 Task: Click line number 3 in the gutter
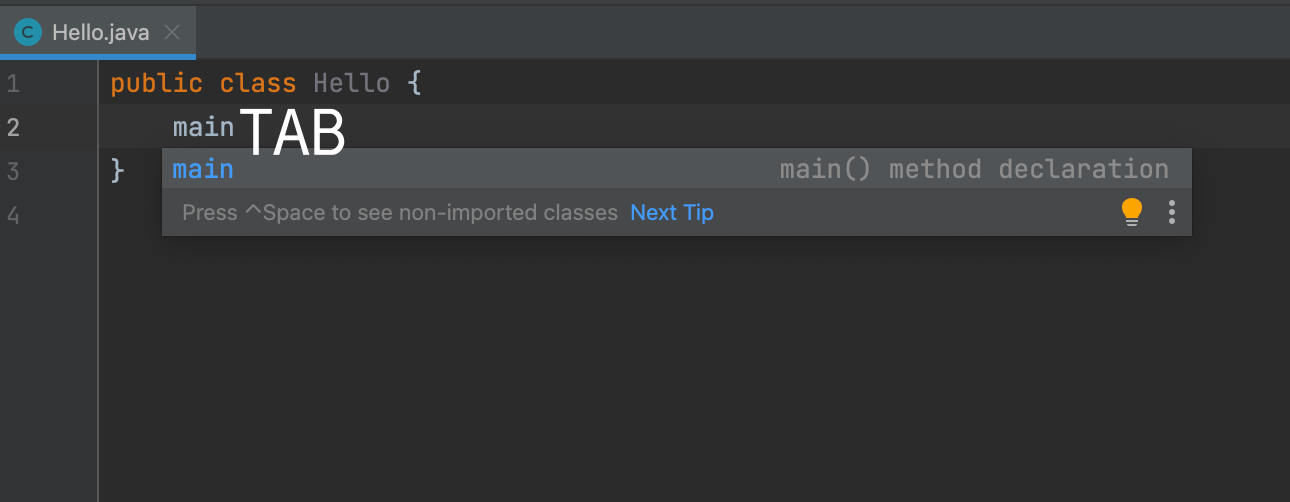(13, 171)
